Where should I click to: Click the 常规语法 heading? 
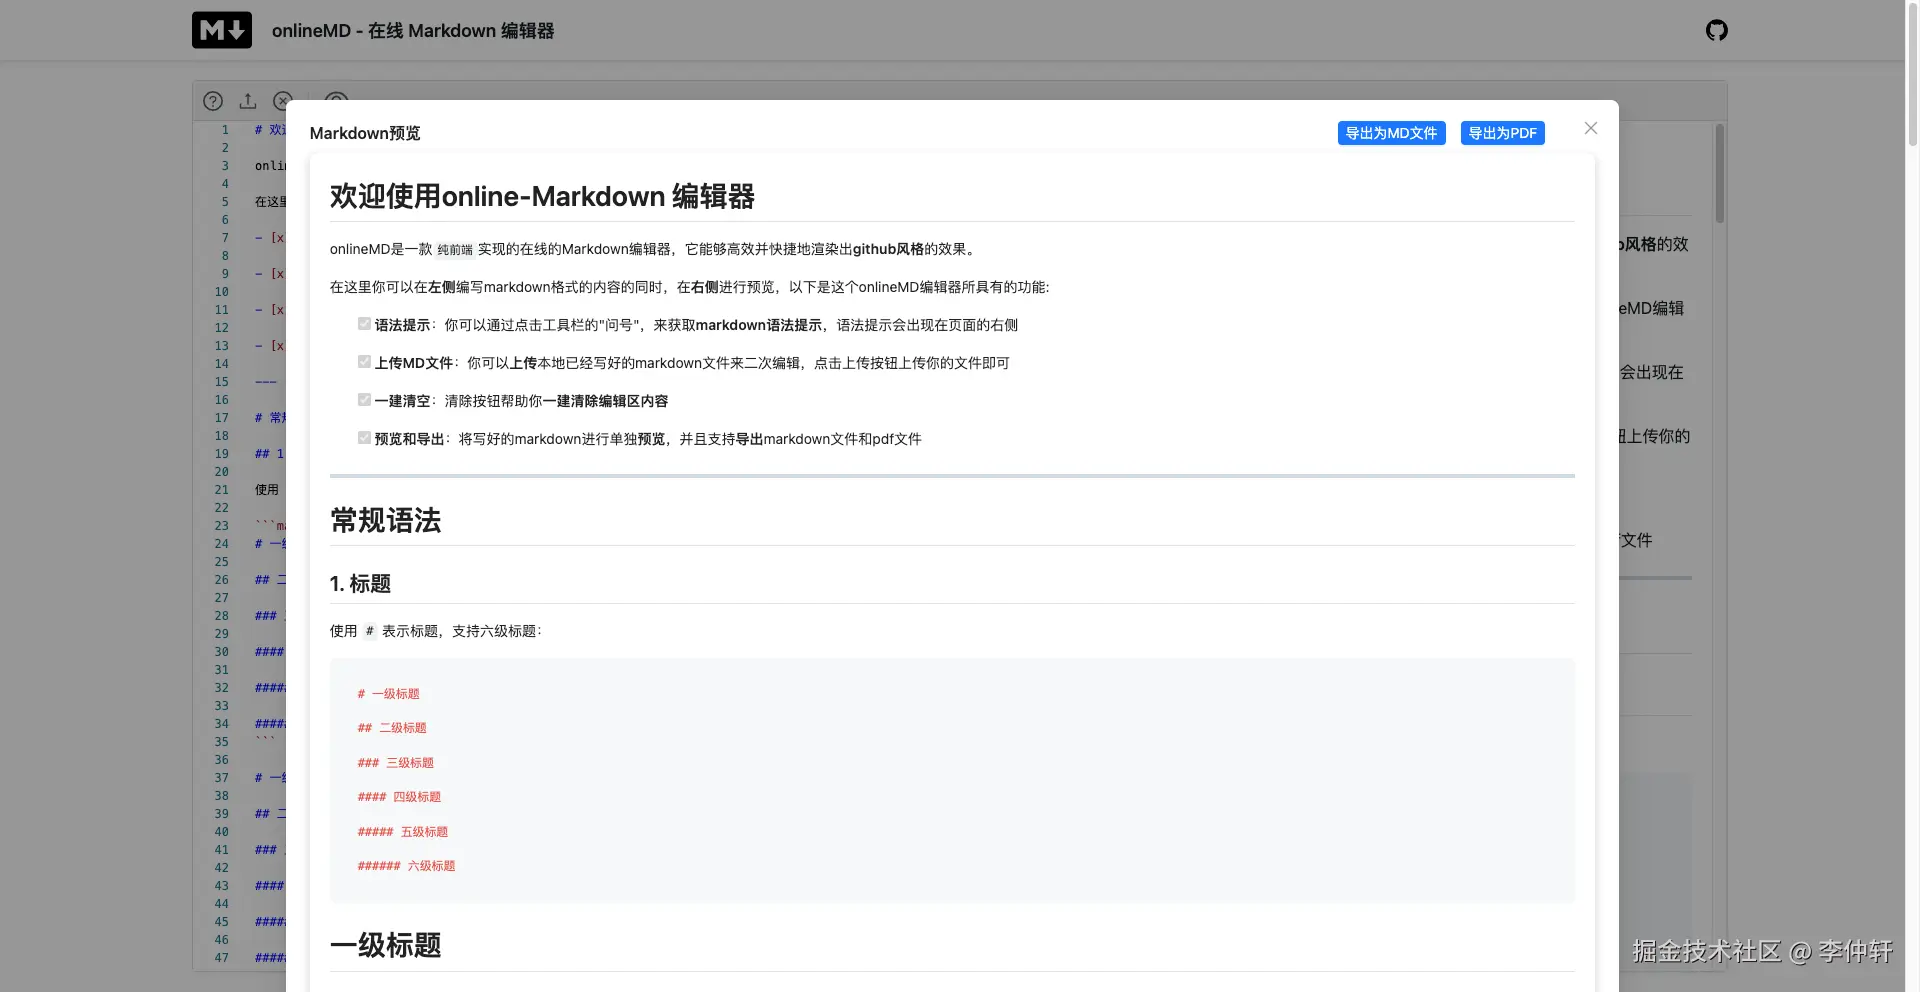pos(385,520)
